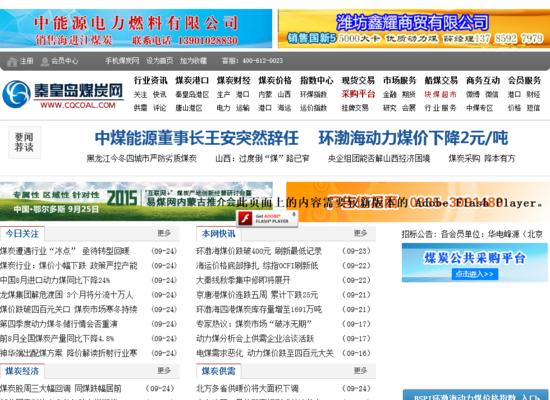
Task: Open the 注册 link in top bar
Action: point(26,61)
